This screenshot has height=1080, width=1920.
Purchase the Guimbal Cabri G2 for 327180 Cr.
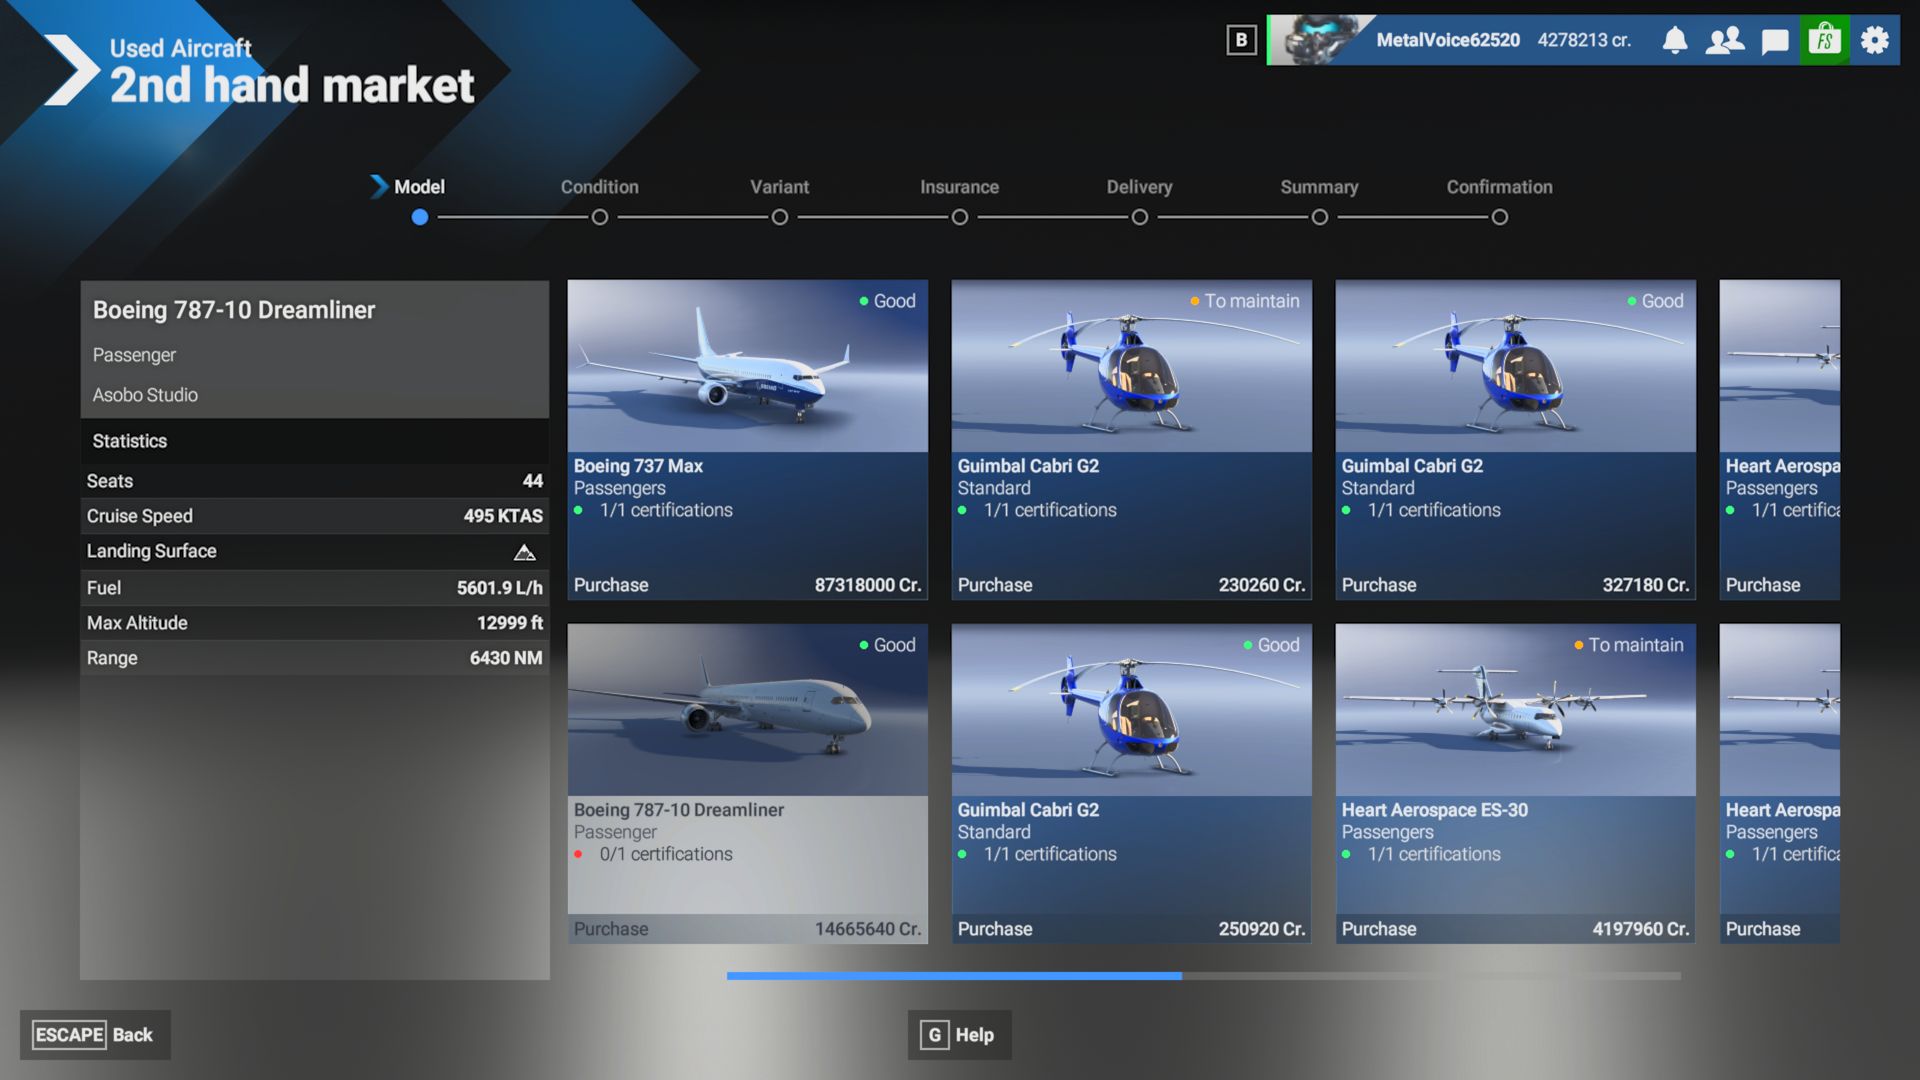coord(1515,585)
